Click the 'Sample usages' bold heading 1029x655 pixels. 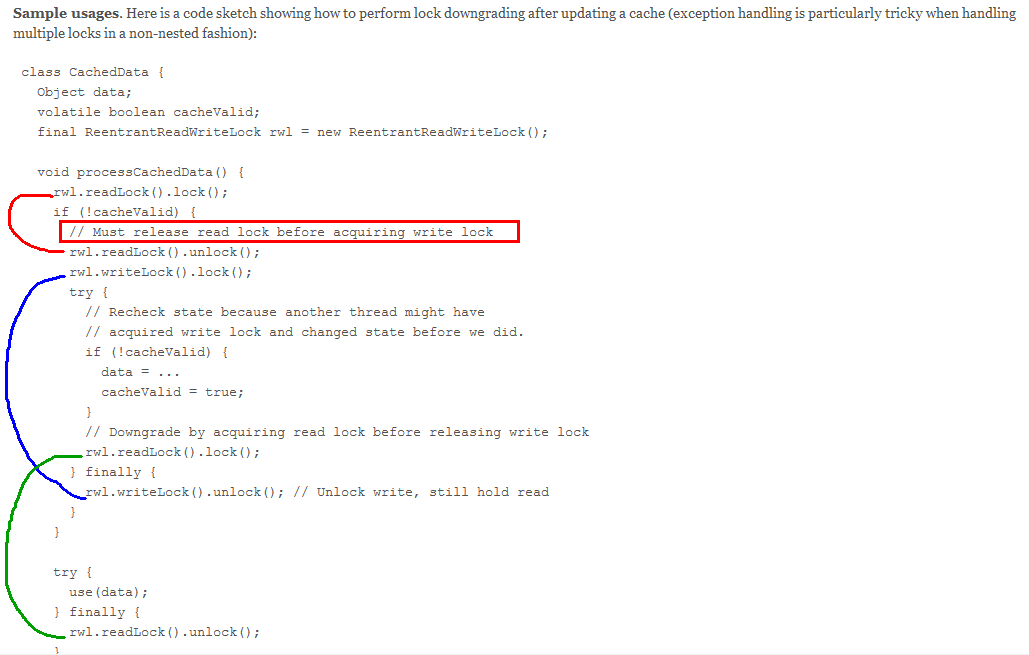coord(67,13)
